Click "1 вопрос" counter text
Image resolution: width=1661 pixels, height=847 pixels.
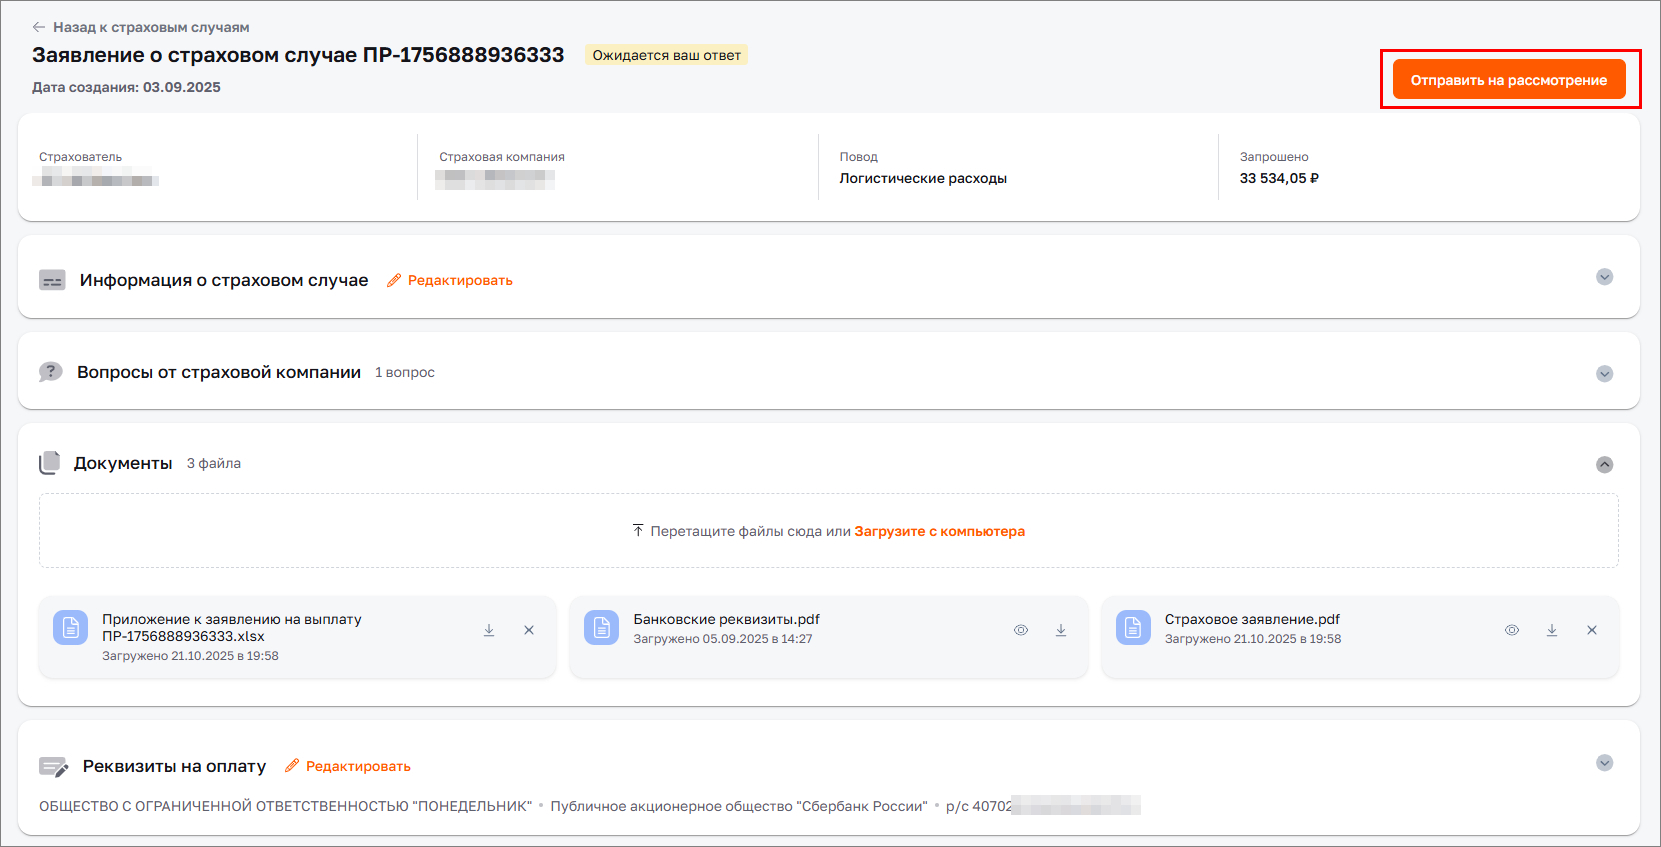[x=405, y=372]
